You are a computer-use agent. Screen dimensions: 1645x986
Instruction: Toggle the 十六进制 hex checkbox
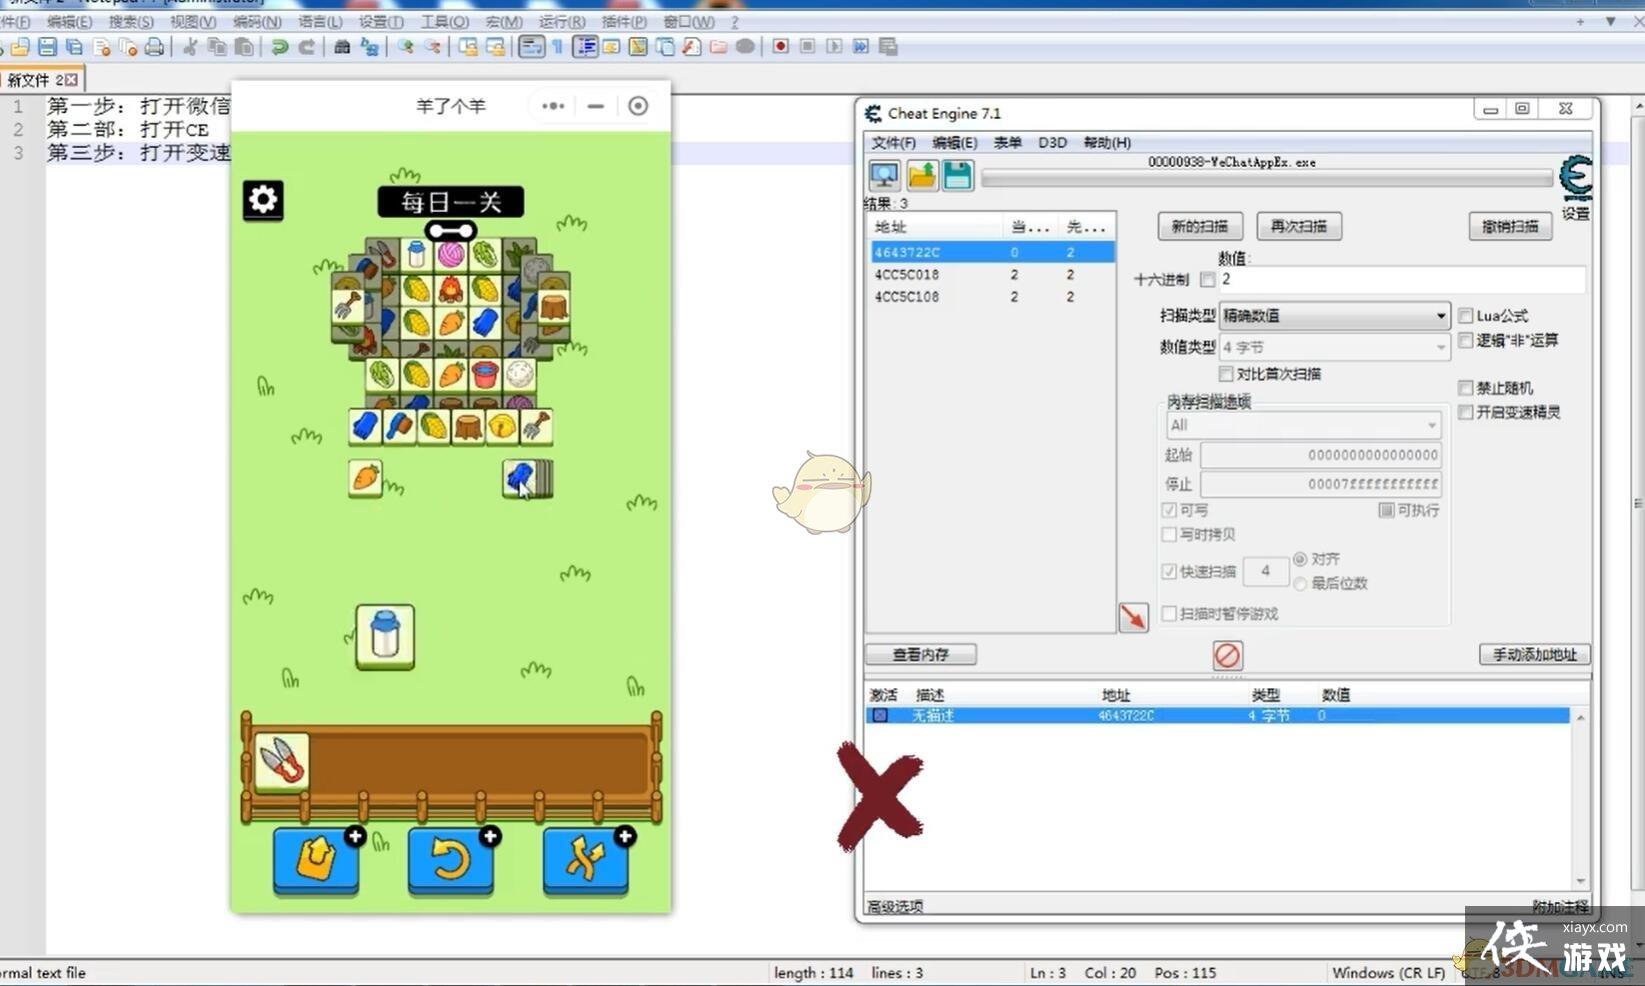pos(1208,280)
